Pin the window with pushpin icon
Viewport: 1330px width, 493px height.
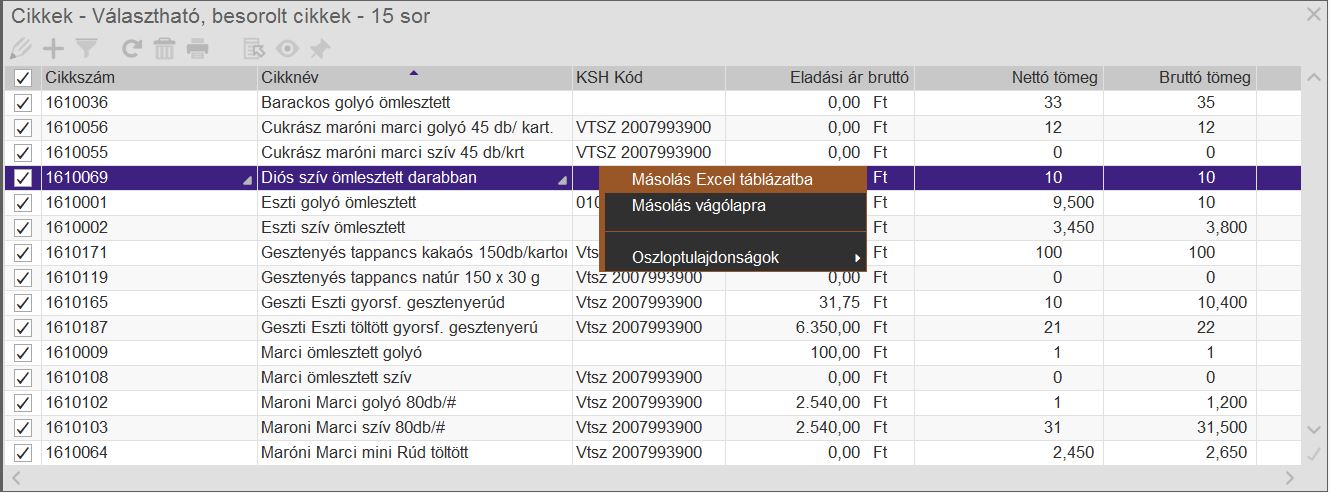320,48
